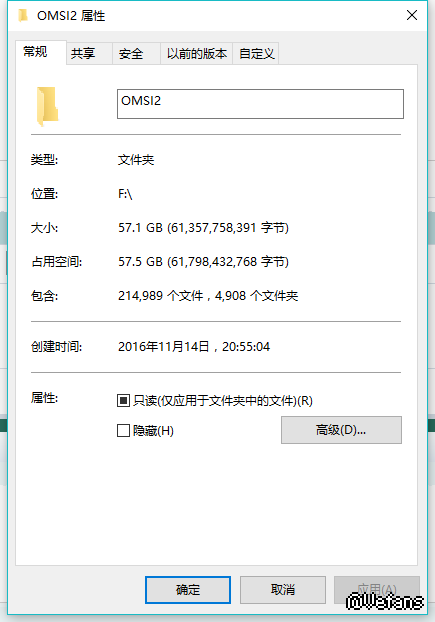Open the 自定义 tab

(x=256, y=54)
